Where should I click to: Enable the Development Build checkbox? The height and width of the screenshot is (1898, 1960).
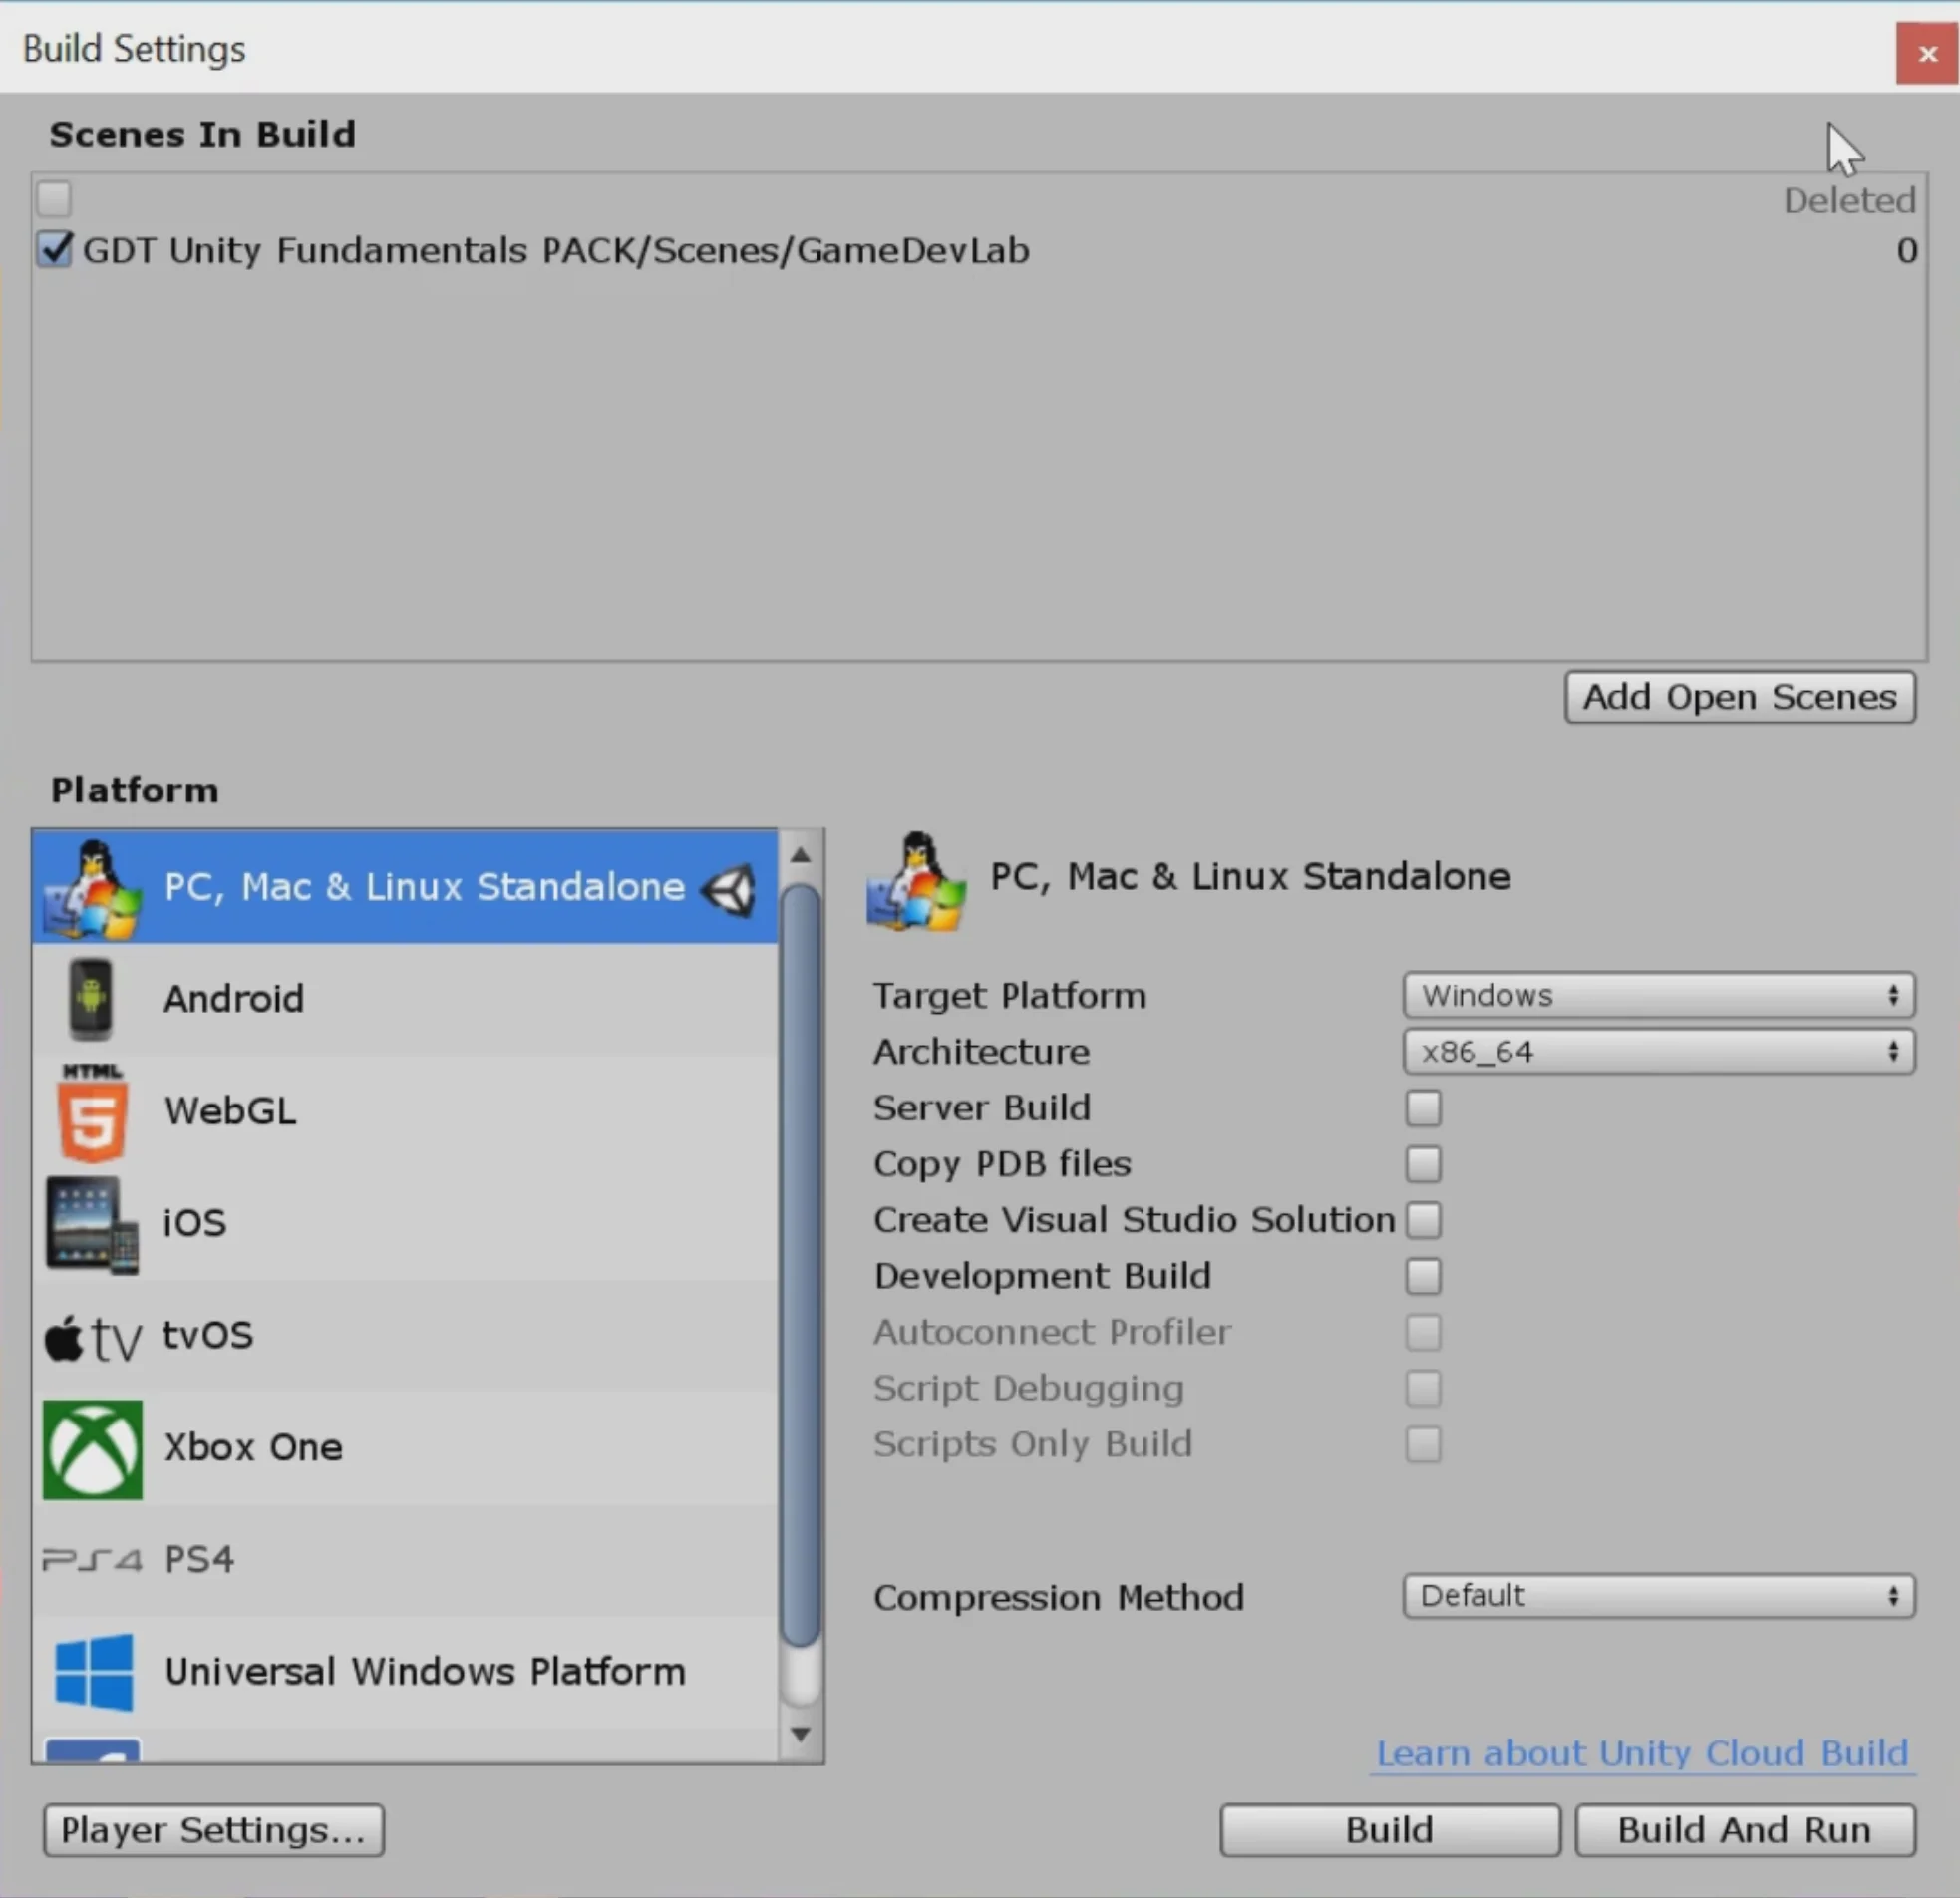coord(1423,1276)
